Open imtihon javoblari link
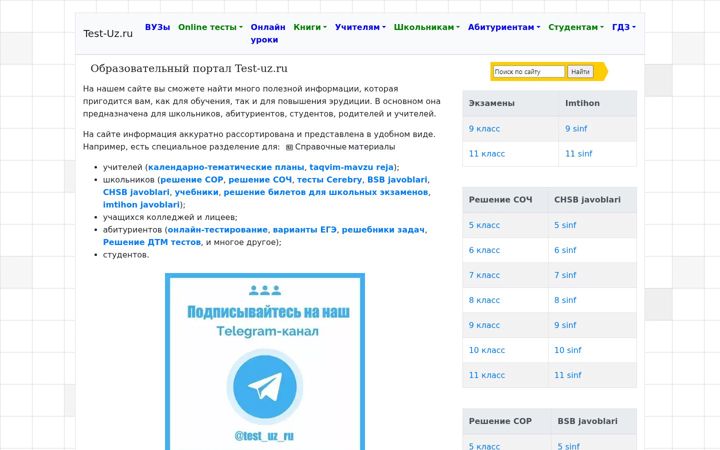Image resolution: width=720 pixels, height=450 pixels. click(x=141, y=204)
